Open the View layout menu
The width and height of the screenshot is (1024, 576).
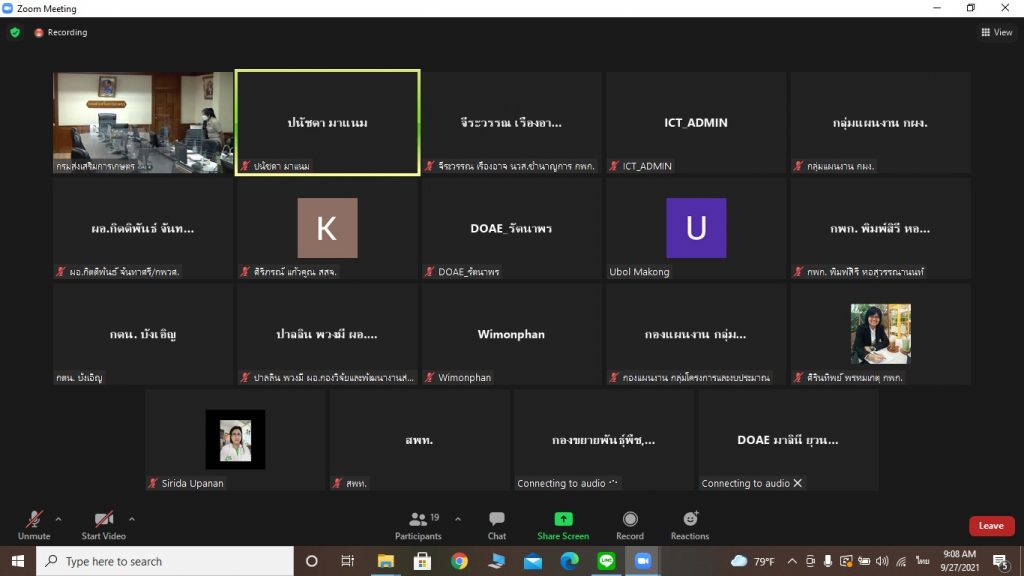pyautogui.click(x=996, y=32)
